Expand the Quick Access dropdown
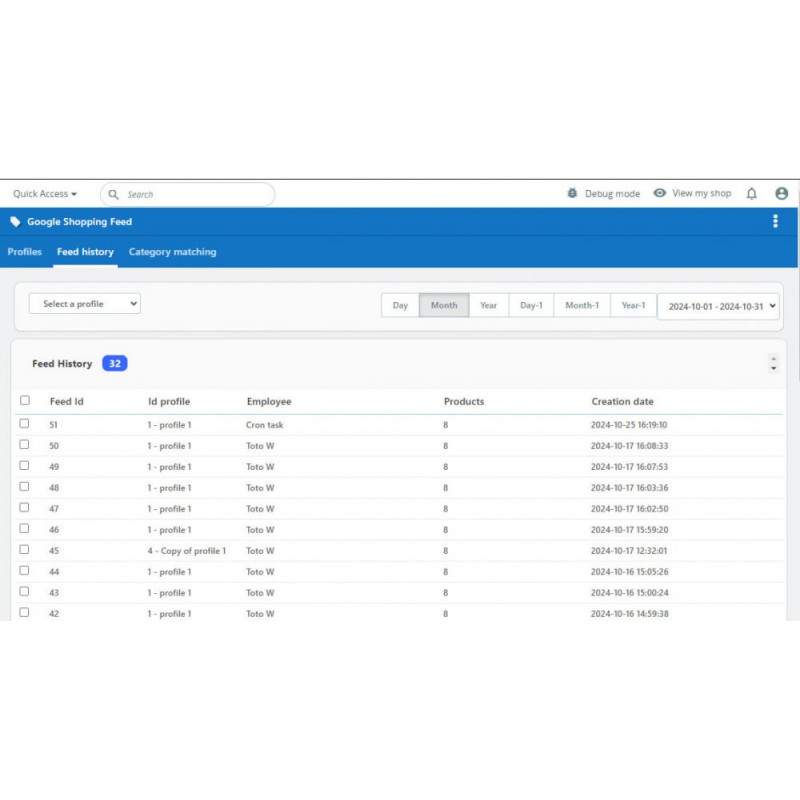This screenshot has width=800, height=800. point(45,194)
